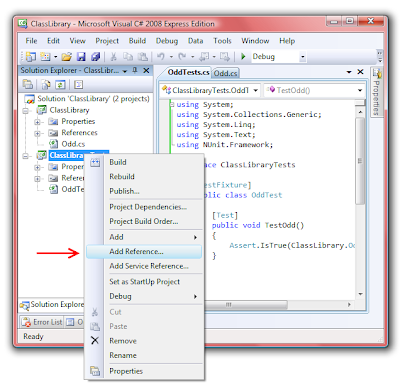Viewport: 400px width, 390px height.
Task: Click Solution Explorer Properties toolbar icon
Action: click(x=28, y=84)
